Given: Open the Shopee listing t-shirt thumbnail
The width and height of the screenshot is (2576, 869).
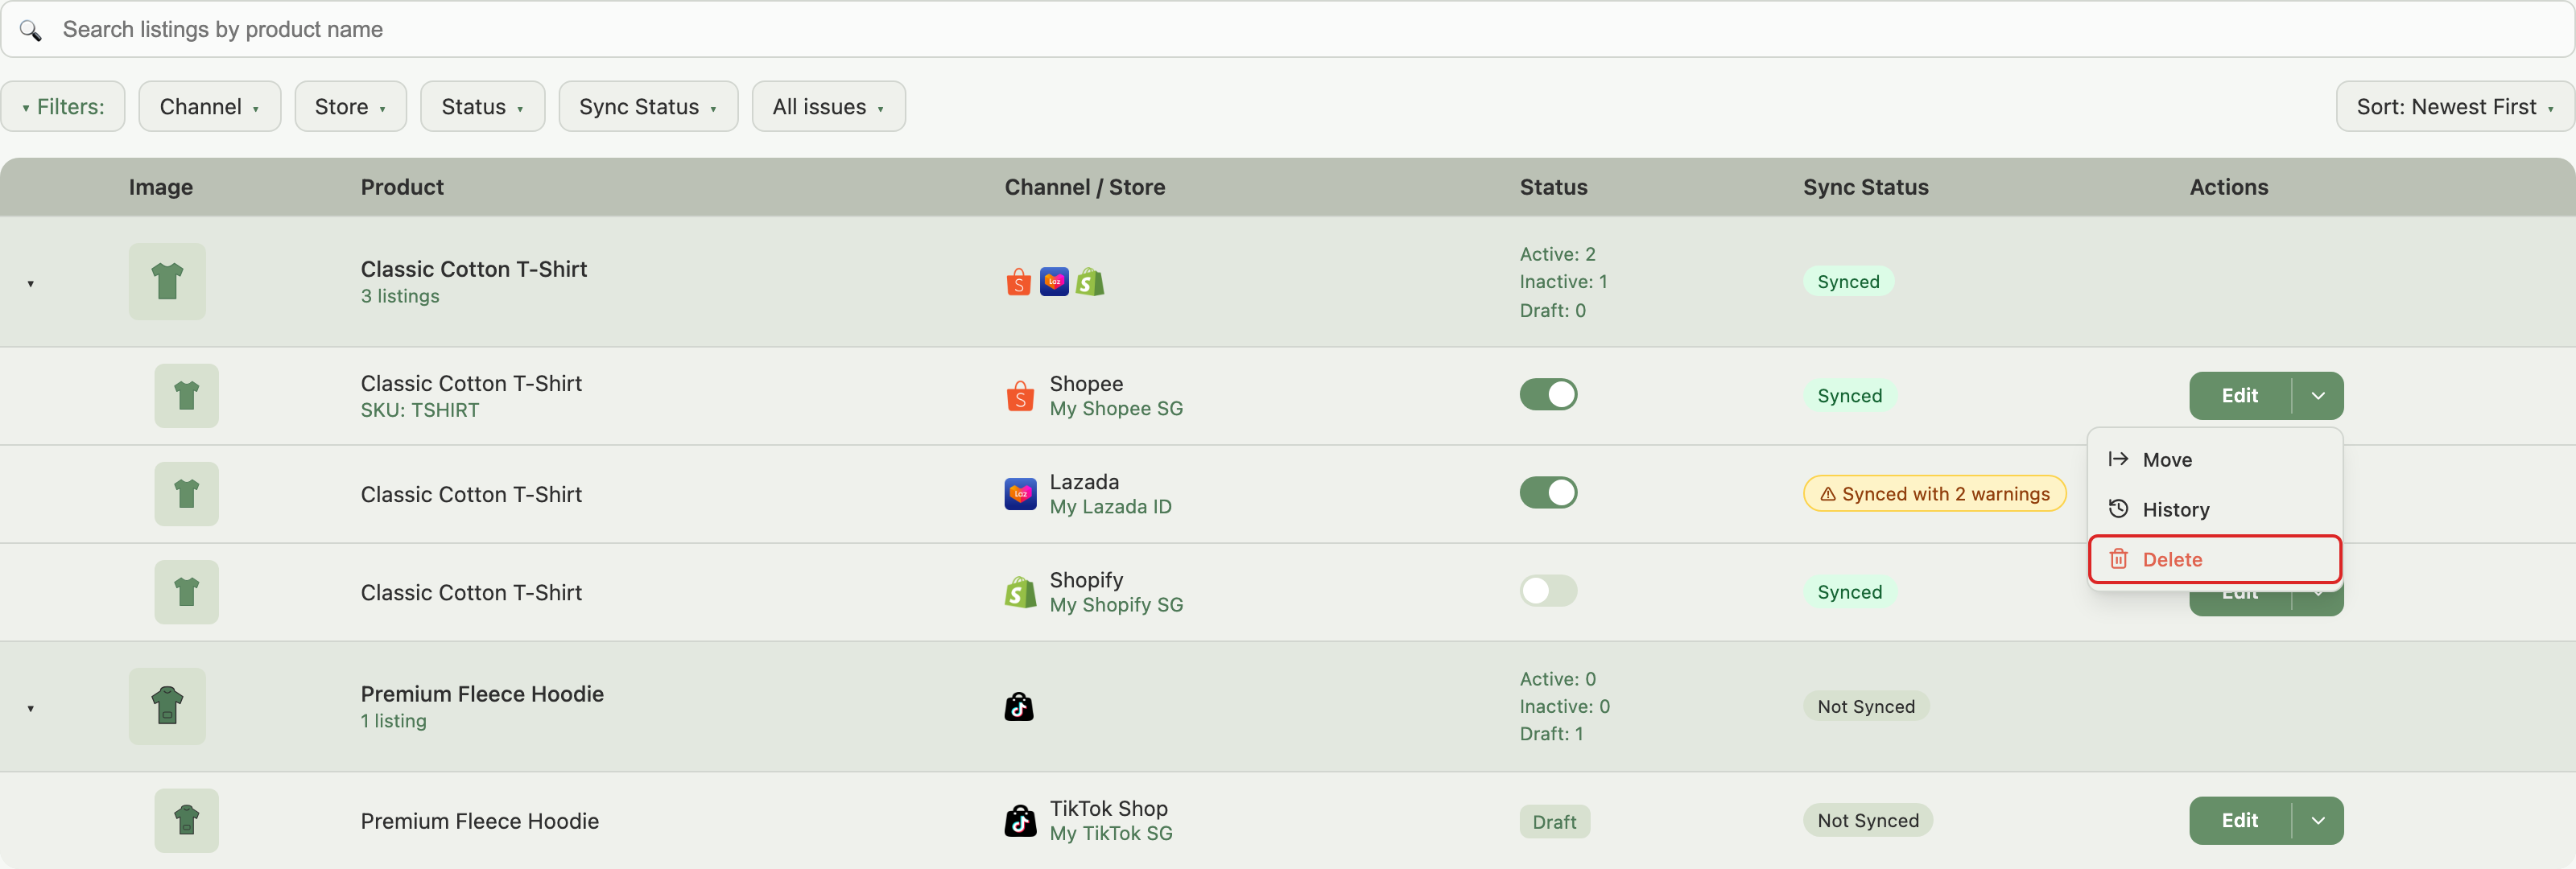Looking at the screenshot, I should coord(186,396).
